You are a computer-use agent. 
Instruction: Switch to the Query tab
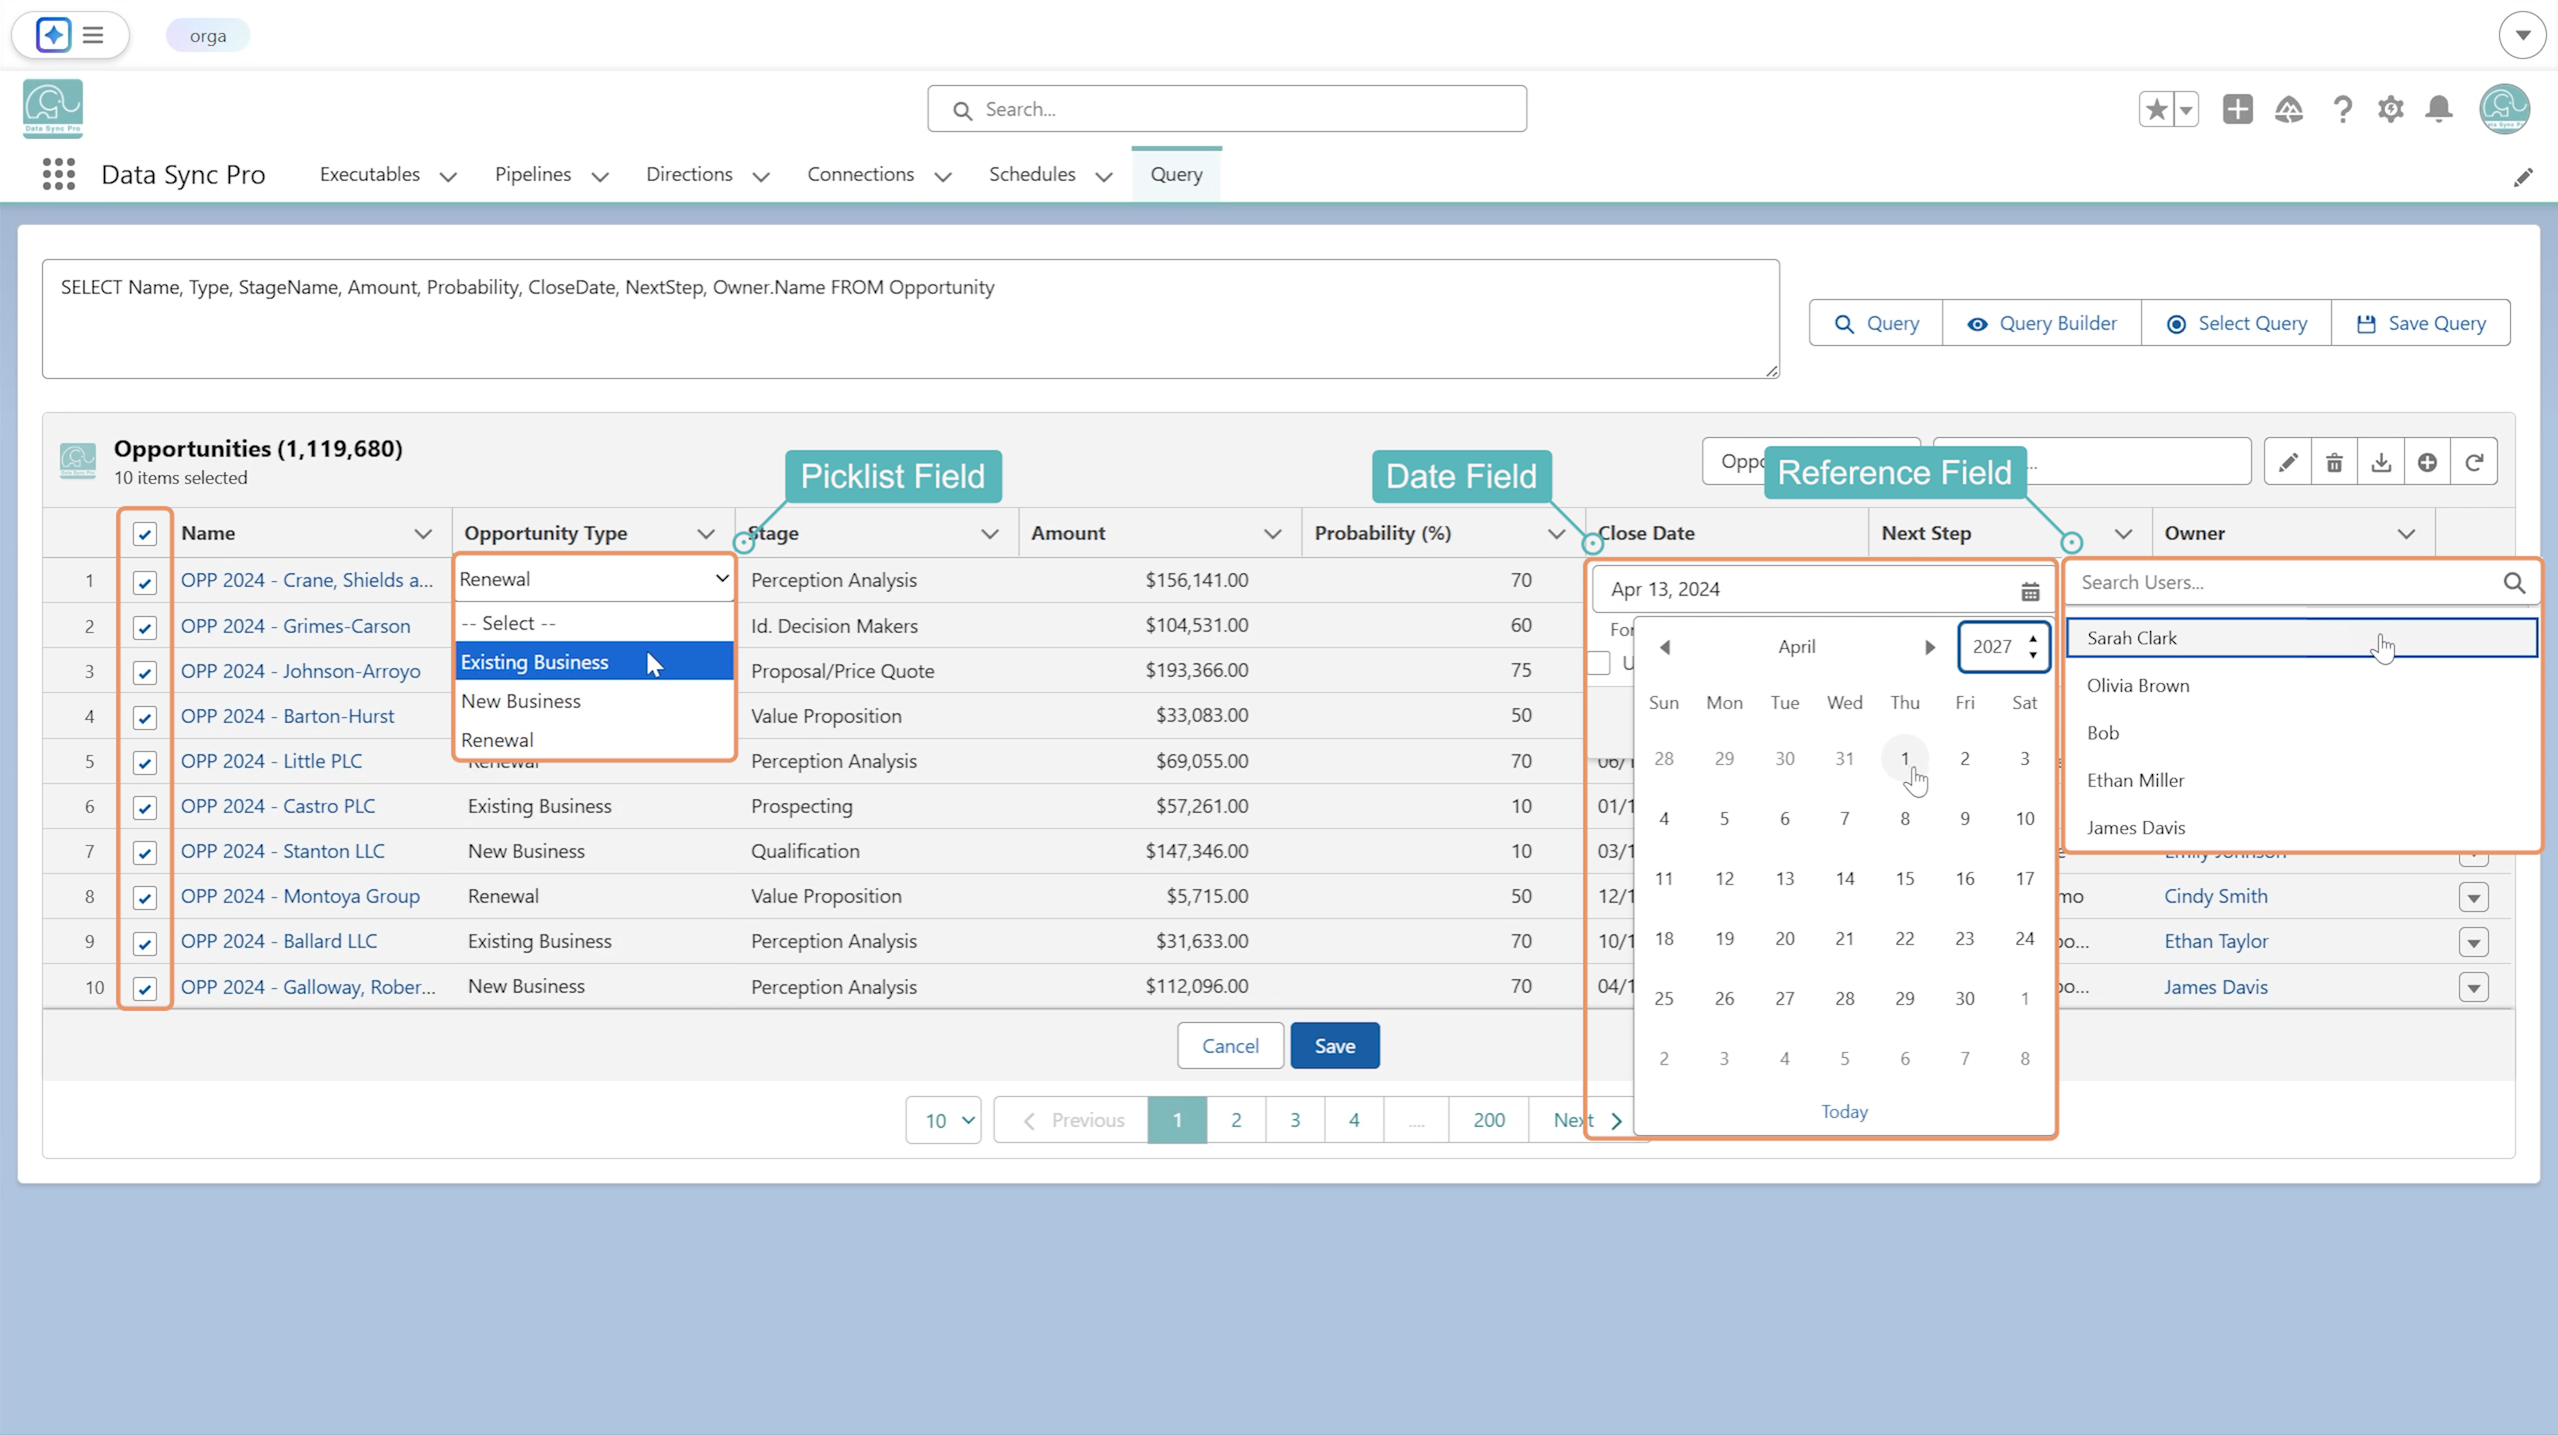point(1176,174)
